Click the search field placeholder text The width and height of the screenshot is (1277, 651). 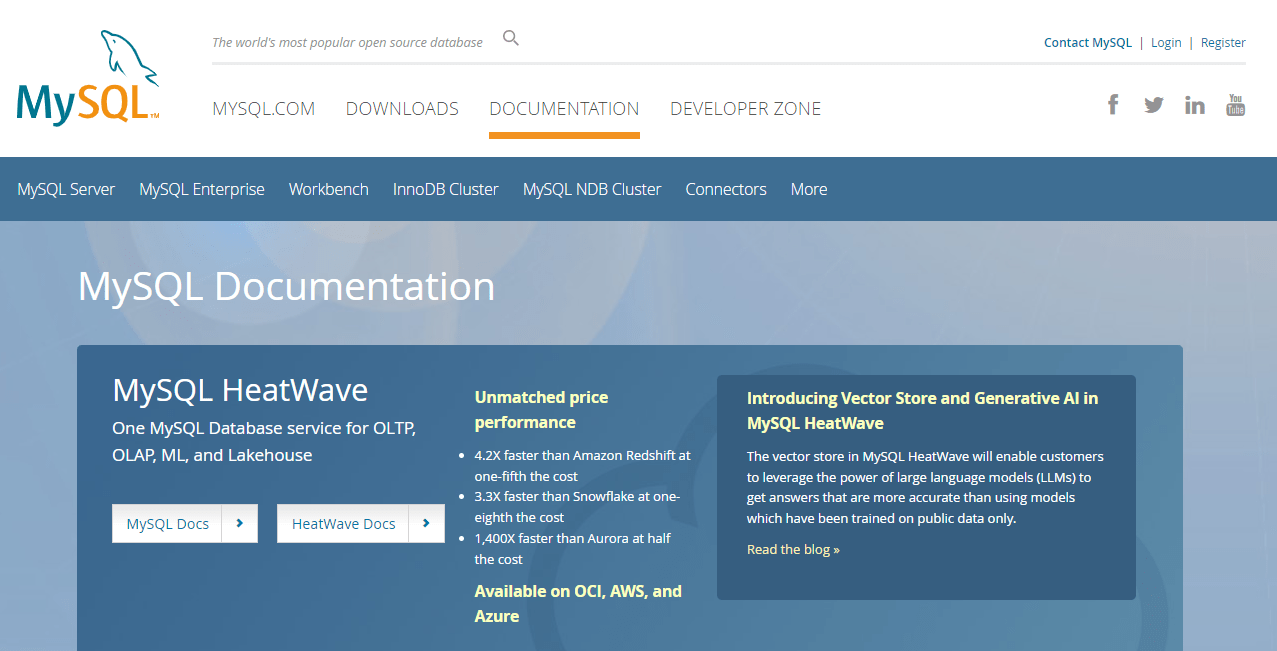click(x=347, y=43)
